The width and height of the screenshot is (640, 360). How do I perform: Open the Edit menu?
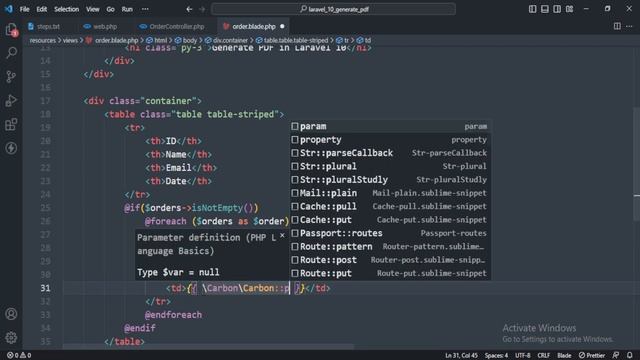(42, 9)
